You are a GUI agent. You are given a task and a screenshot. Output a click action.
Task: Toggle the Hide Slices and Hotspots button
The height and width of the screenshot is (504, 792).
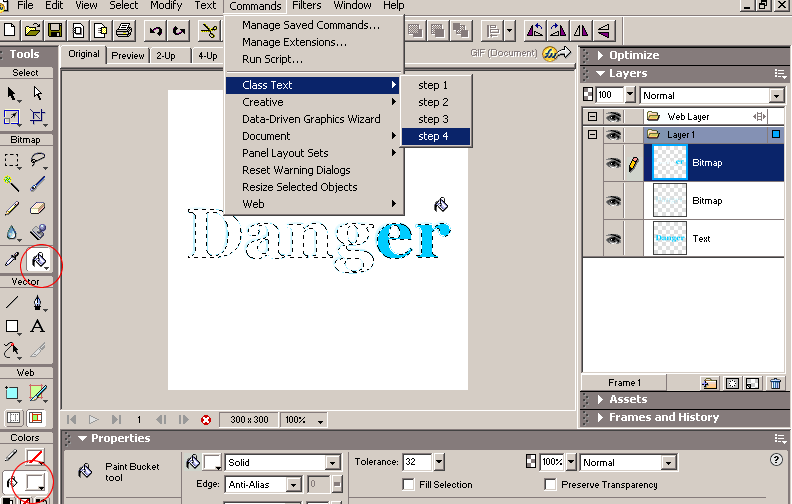tap(14, 418)
